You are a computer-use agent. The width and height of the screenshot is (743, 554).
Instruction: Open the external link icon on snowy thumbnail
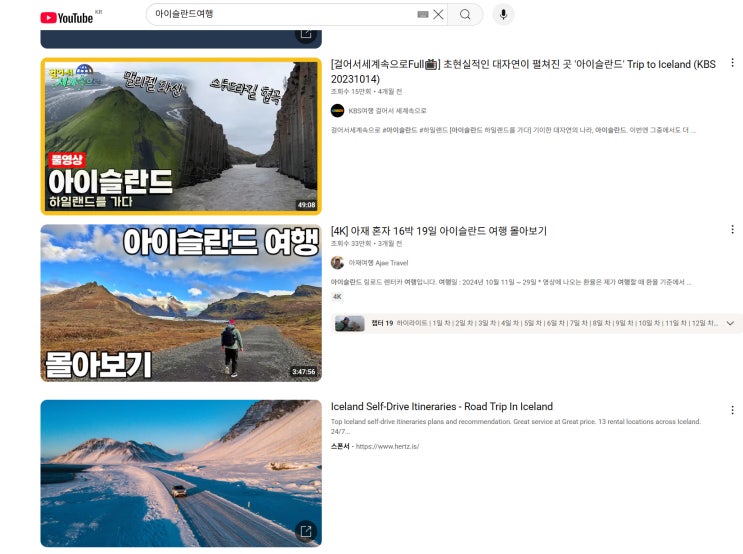tap(306, 531)
